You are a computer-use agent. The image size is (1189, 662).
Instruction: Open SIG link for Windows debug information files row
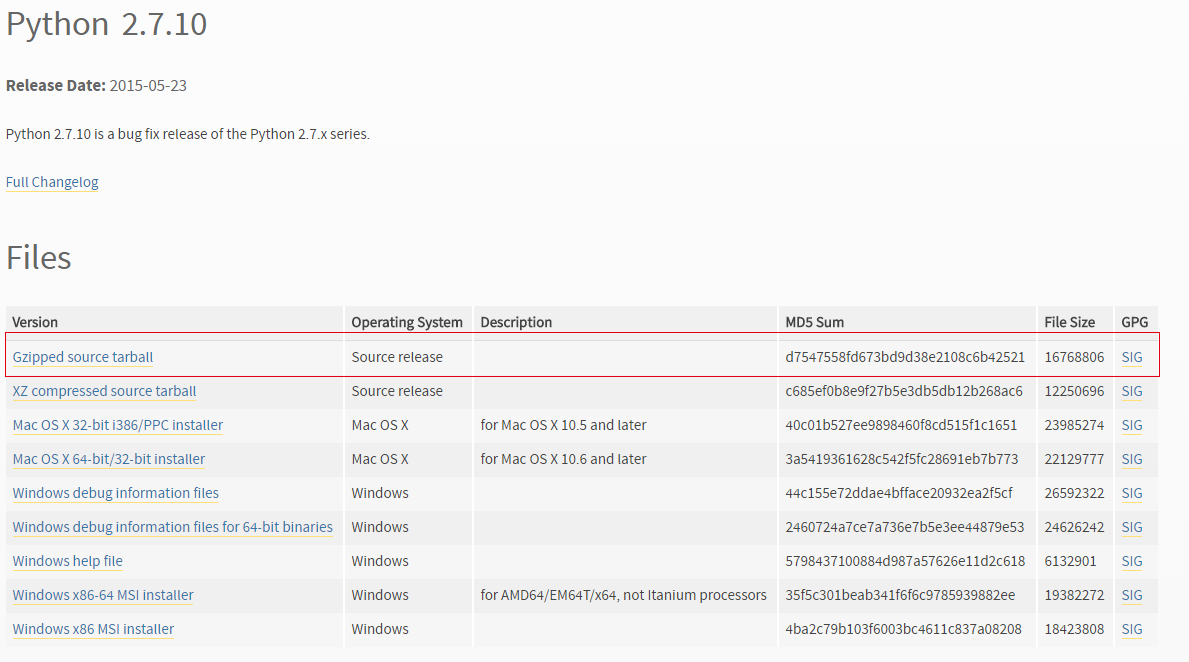(1131, 494)
